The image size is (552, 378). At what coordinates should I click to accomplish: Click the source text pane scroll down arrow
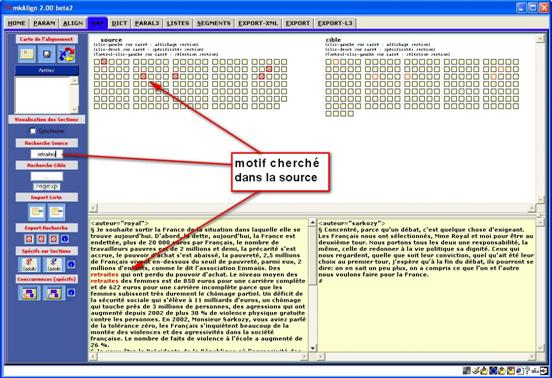point(312,348)
